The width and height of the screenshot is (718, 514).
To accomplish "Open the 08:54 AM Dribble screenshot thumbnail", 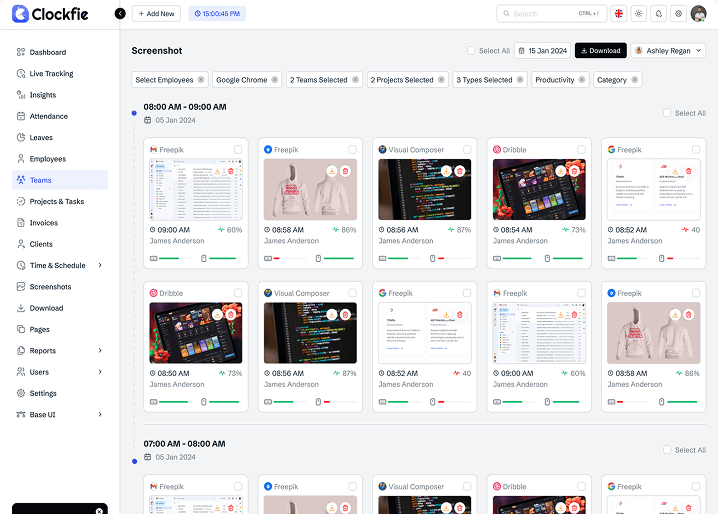I will (x=539, y=189).
